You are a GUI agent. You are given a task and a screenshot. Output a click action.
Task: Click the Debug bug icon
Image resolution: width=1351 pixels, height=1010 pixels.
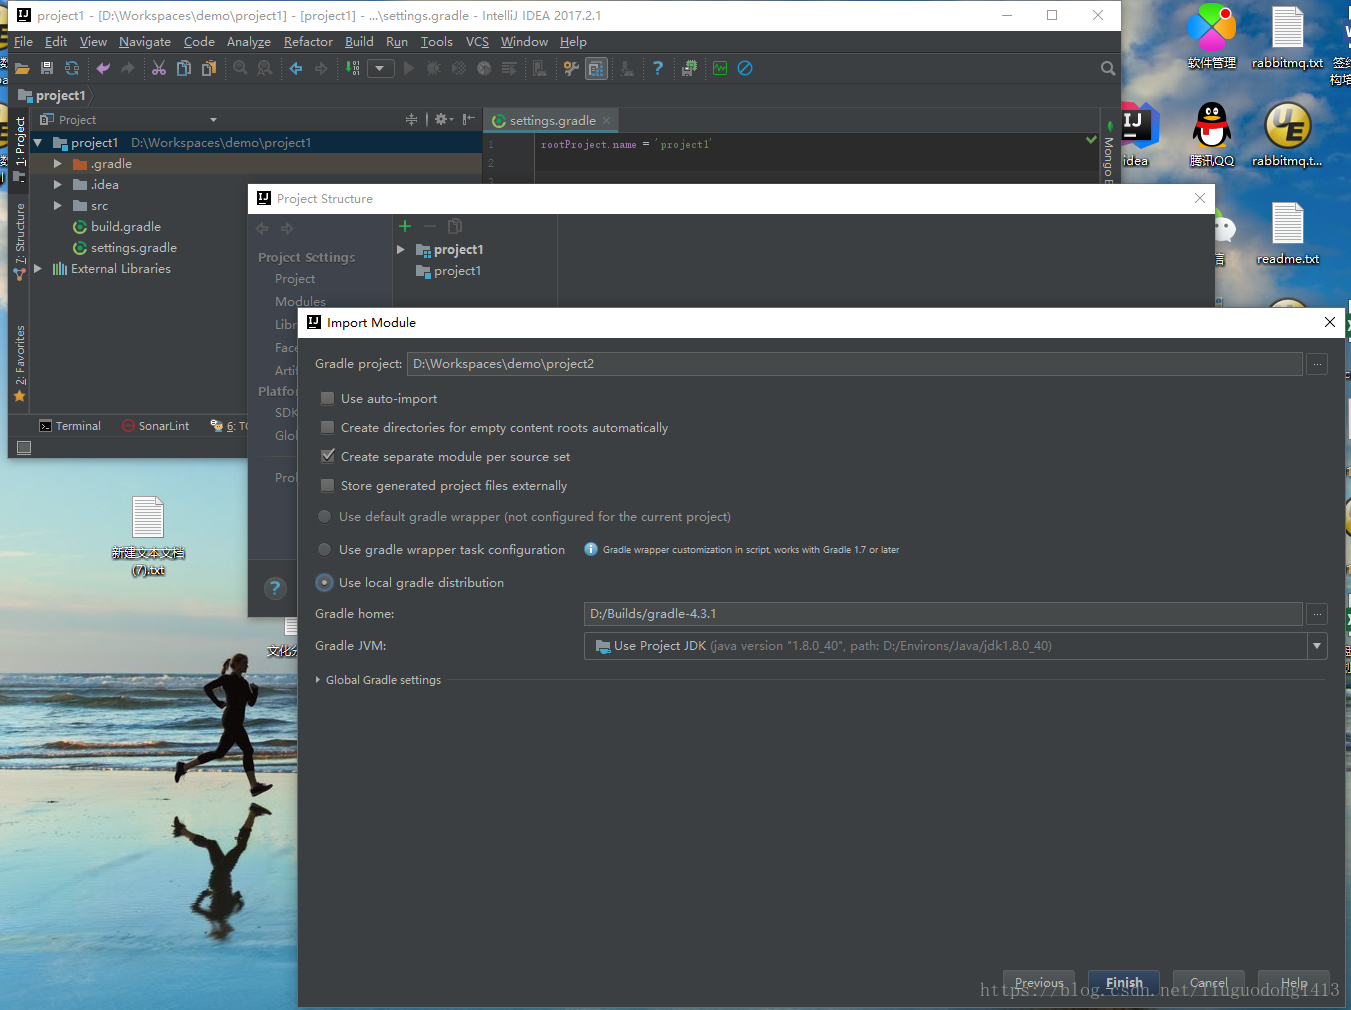[x=433, y=68]
